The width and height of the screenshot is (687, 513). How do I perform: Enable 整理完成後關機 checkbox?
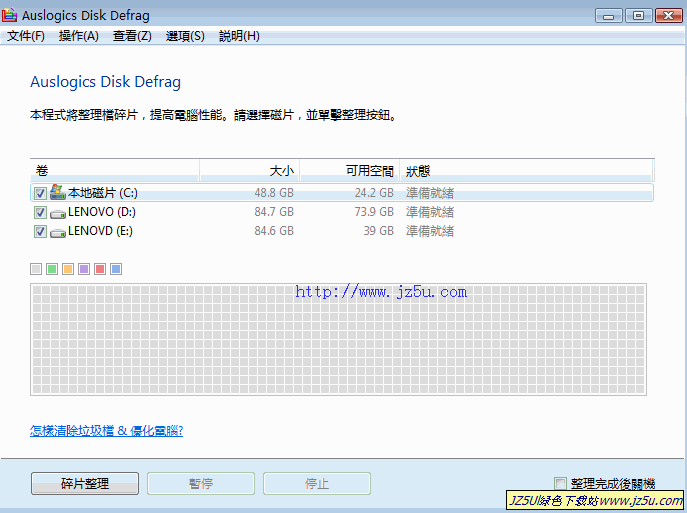(560, 483)
